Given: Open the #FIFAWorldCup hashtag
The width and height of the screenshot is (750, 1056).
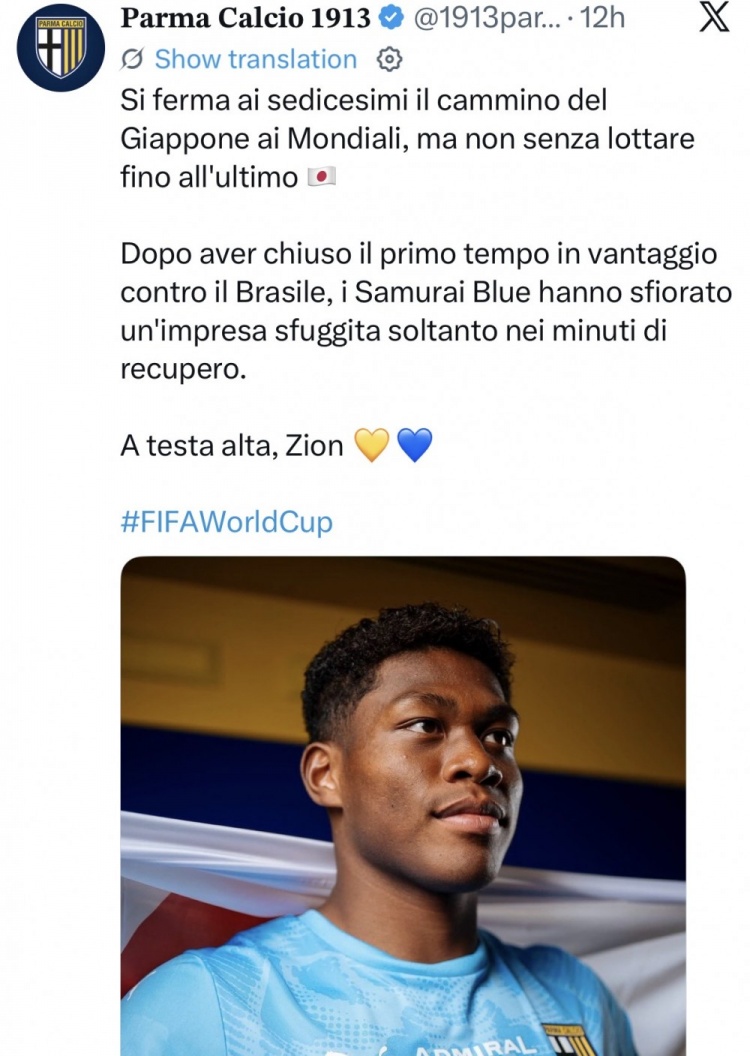Looking at the screenshot, I should 226,523.
